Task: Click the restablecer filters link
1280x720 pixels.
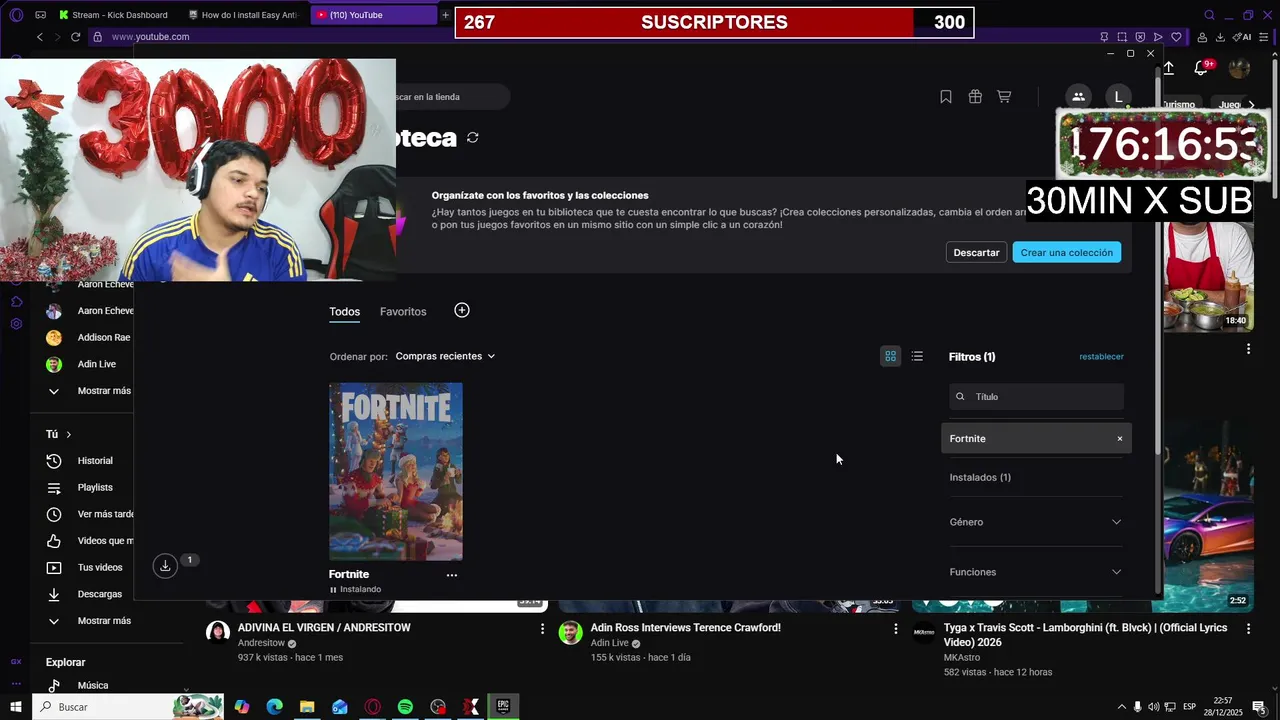Action: tap(1101, 357)
